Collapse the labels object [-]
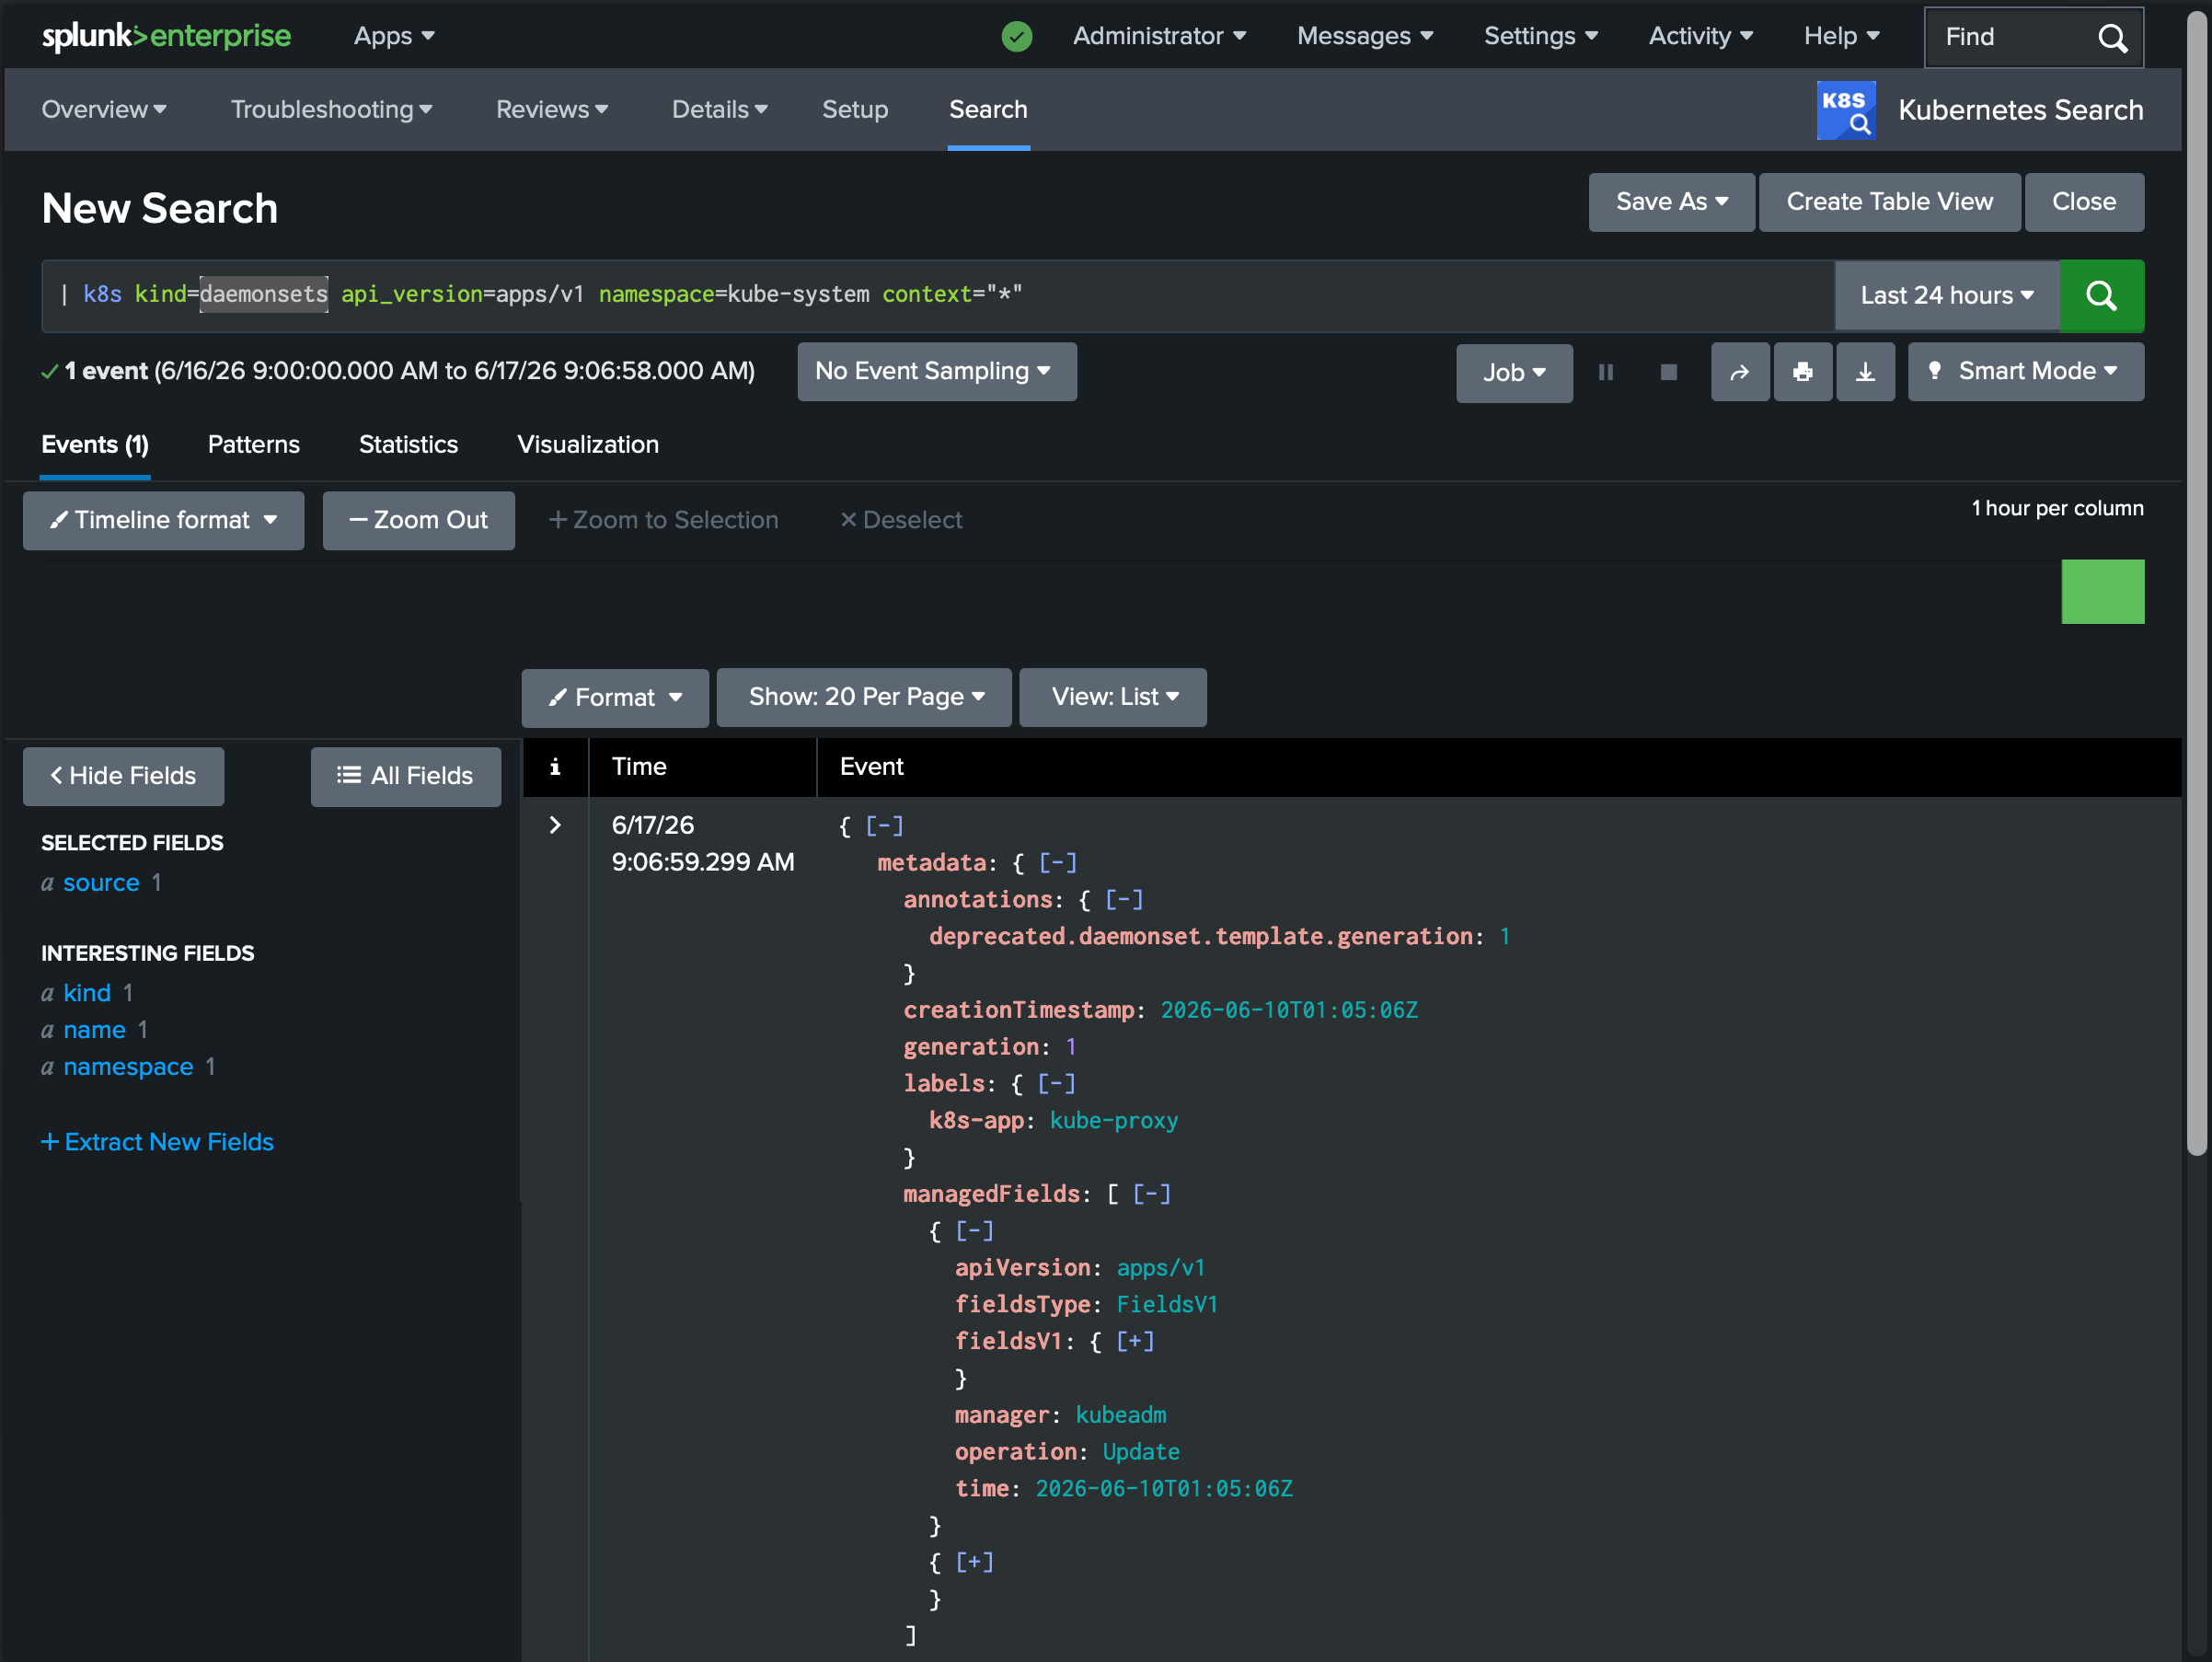This screenshot has height=1662, width=2212. coord(1056,1084)
